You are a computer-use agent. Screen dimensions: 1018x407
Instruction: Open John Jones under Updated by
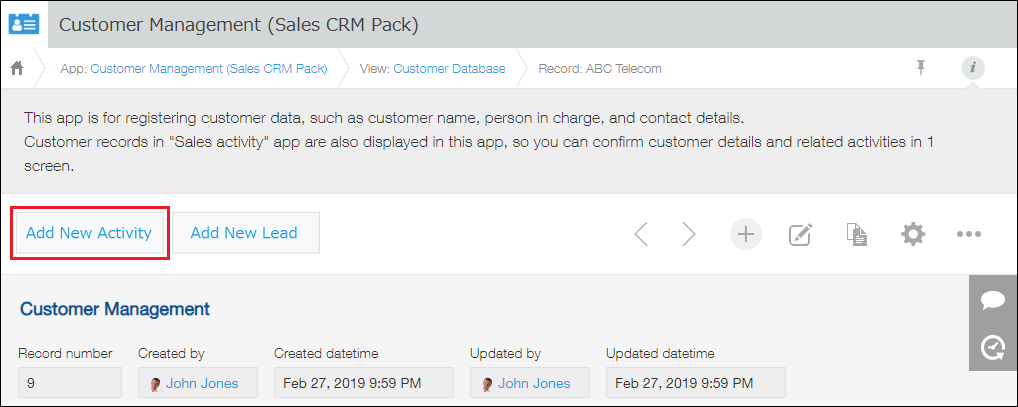(x=534, y=384)
